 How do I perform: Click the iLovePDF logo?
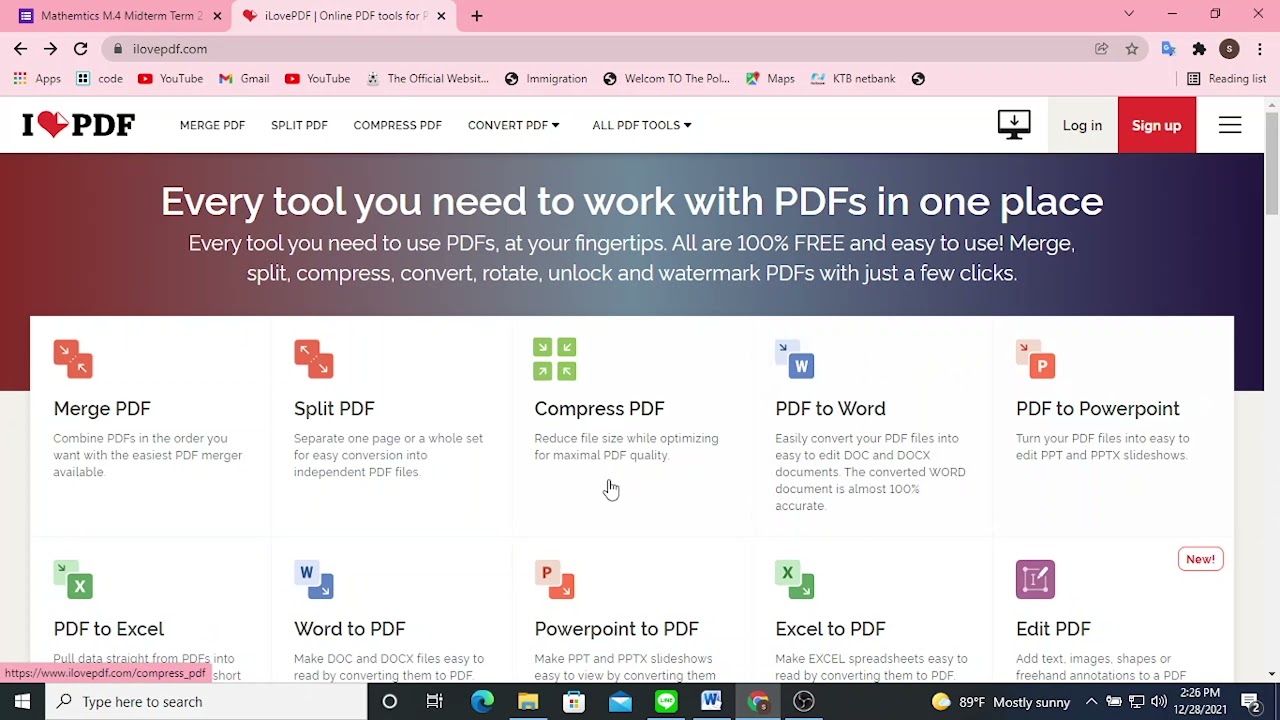pos(78,125)
